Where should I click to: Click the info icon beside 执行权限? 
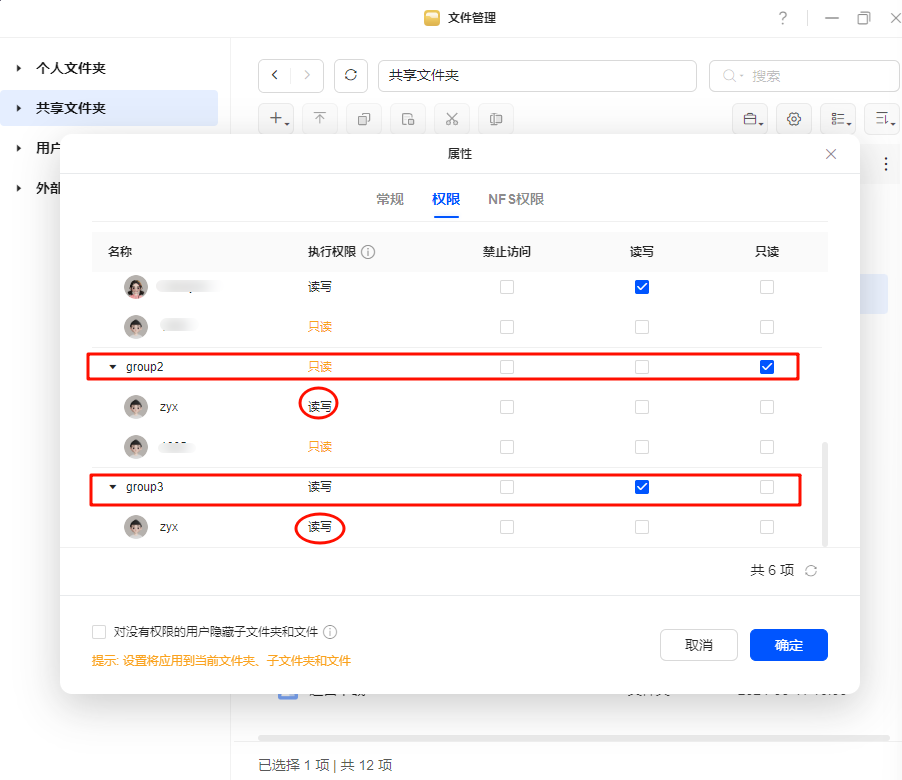point(368,252)
